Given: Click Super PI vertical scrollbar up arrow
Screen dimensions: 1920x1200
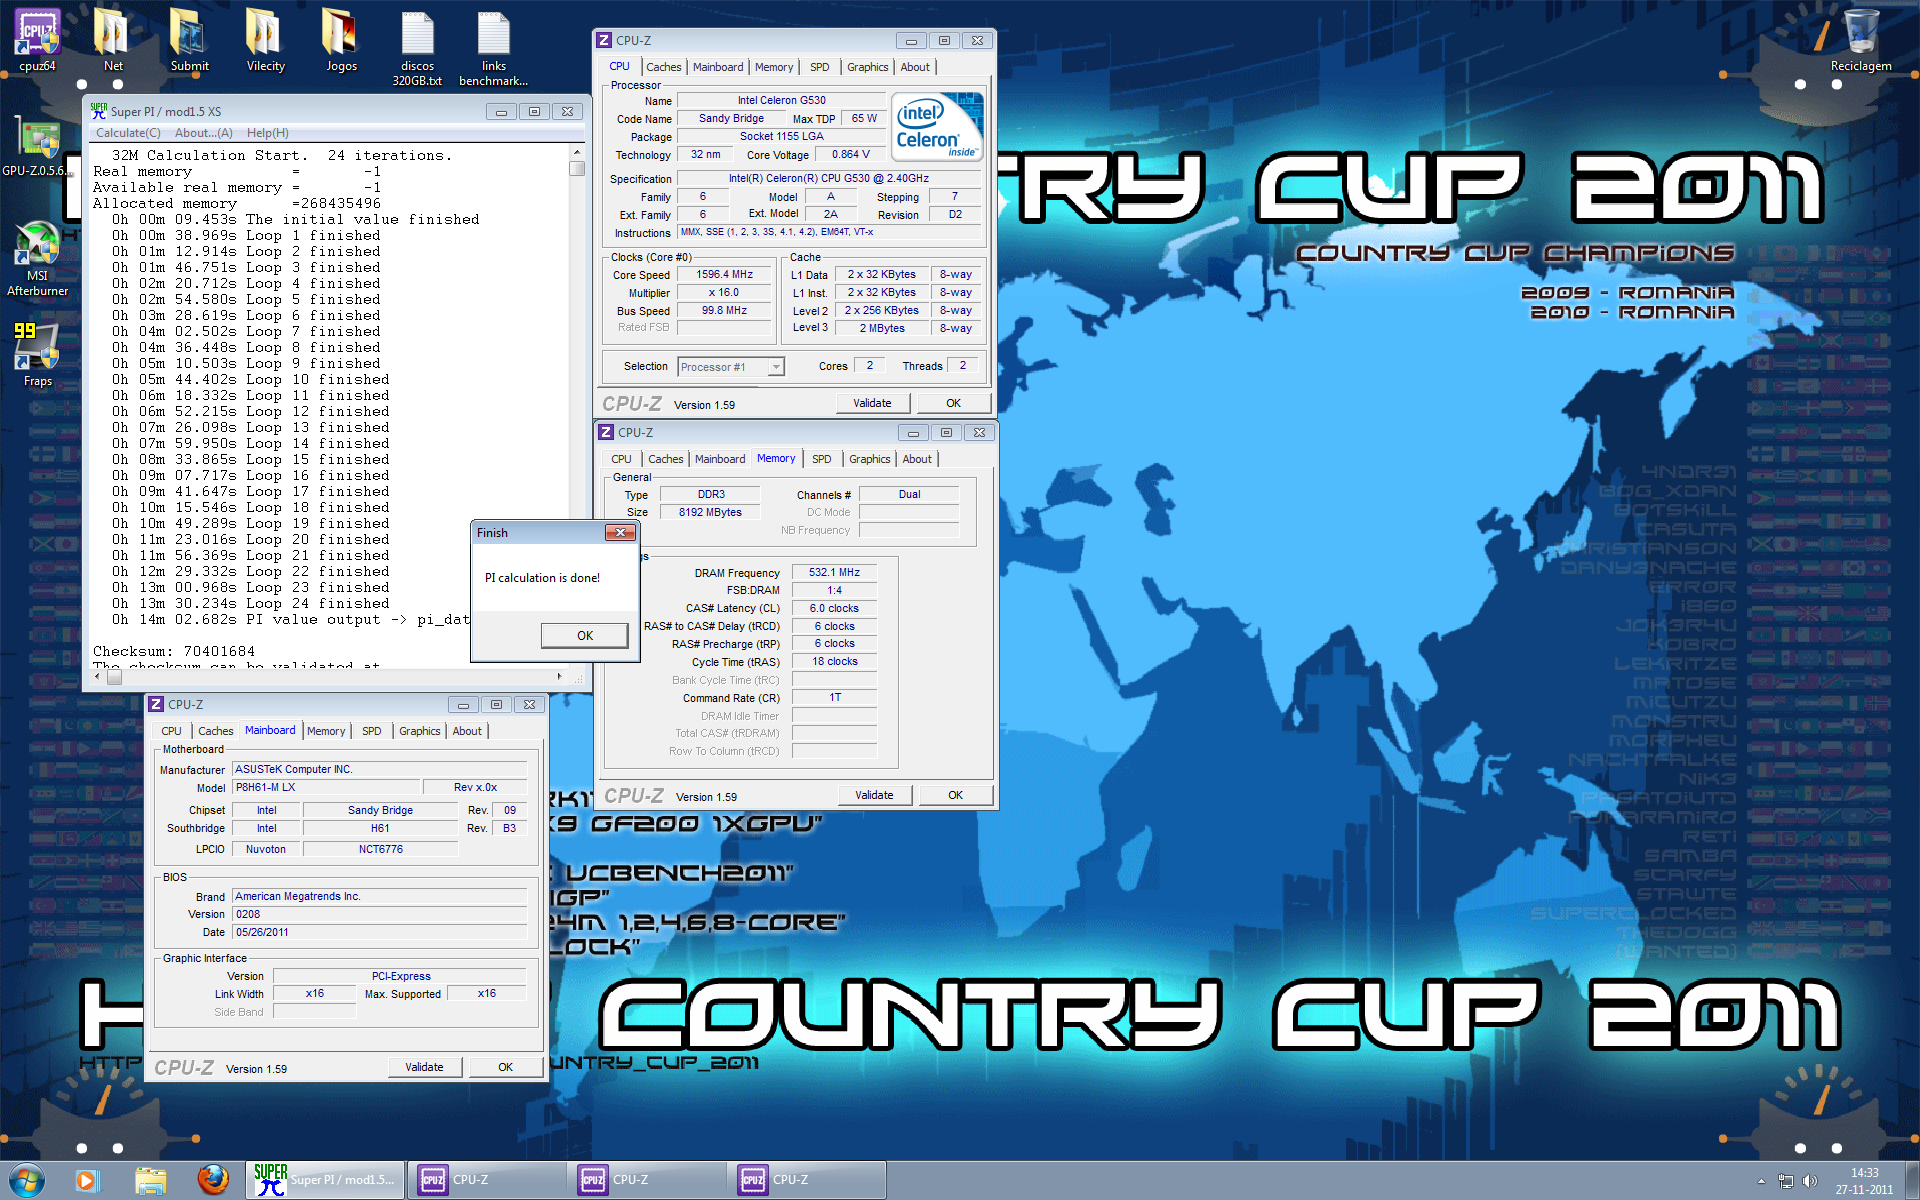Looking at the screenshot, I should pyautogui.click(x=577, y=152).
